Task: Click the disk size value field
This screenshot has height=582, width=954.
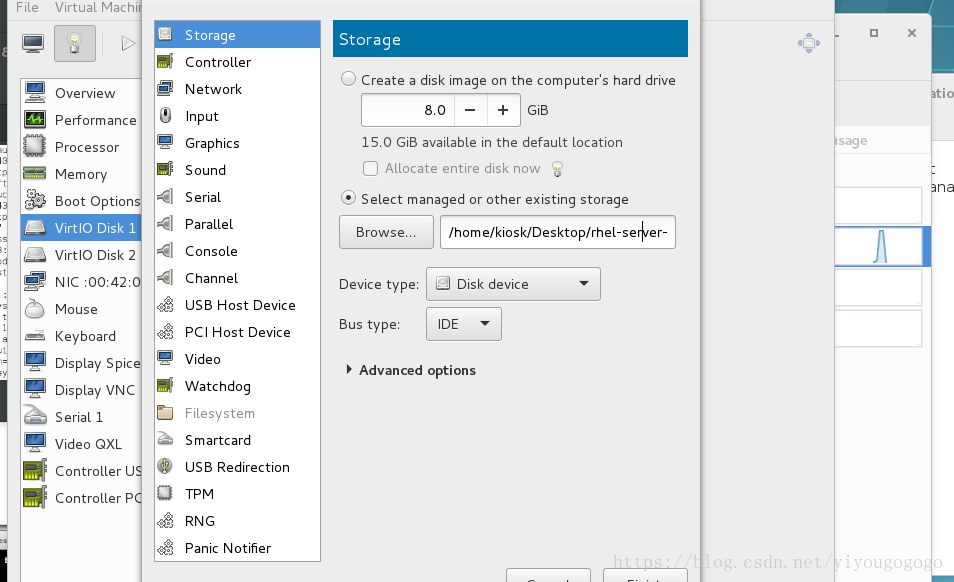Action: click(x=408, y=110)
